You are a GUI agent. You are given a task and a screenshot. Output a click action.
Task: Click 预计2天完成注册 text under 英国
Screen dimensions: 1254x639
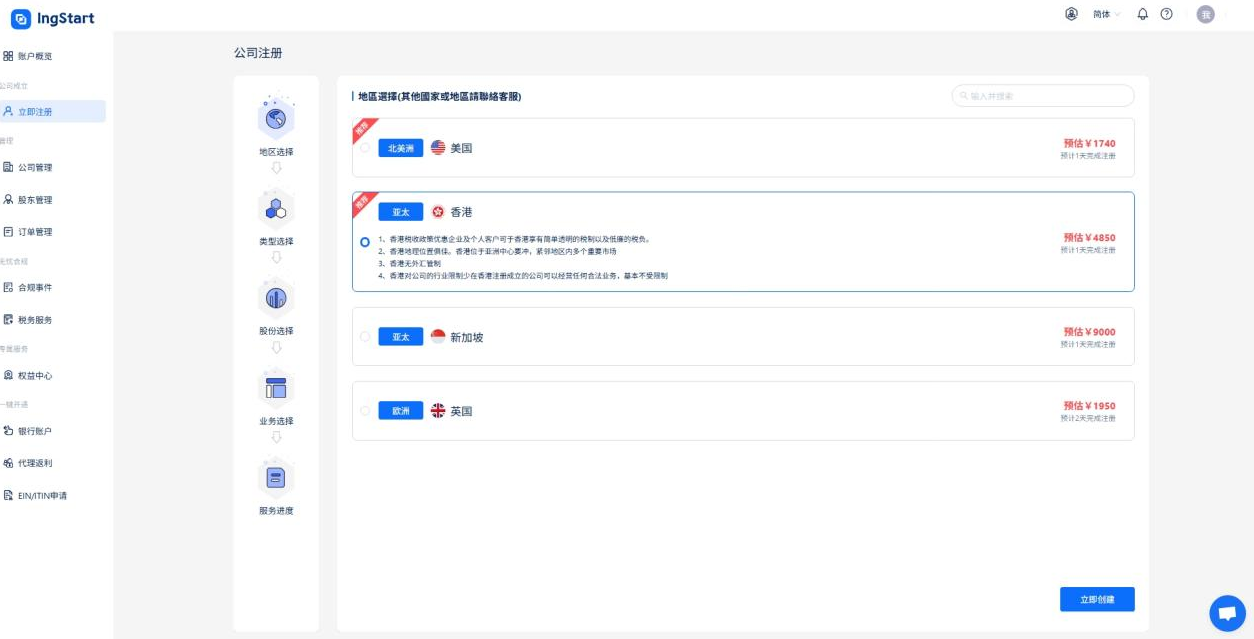click(1088, 418)
